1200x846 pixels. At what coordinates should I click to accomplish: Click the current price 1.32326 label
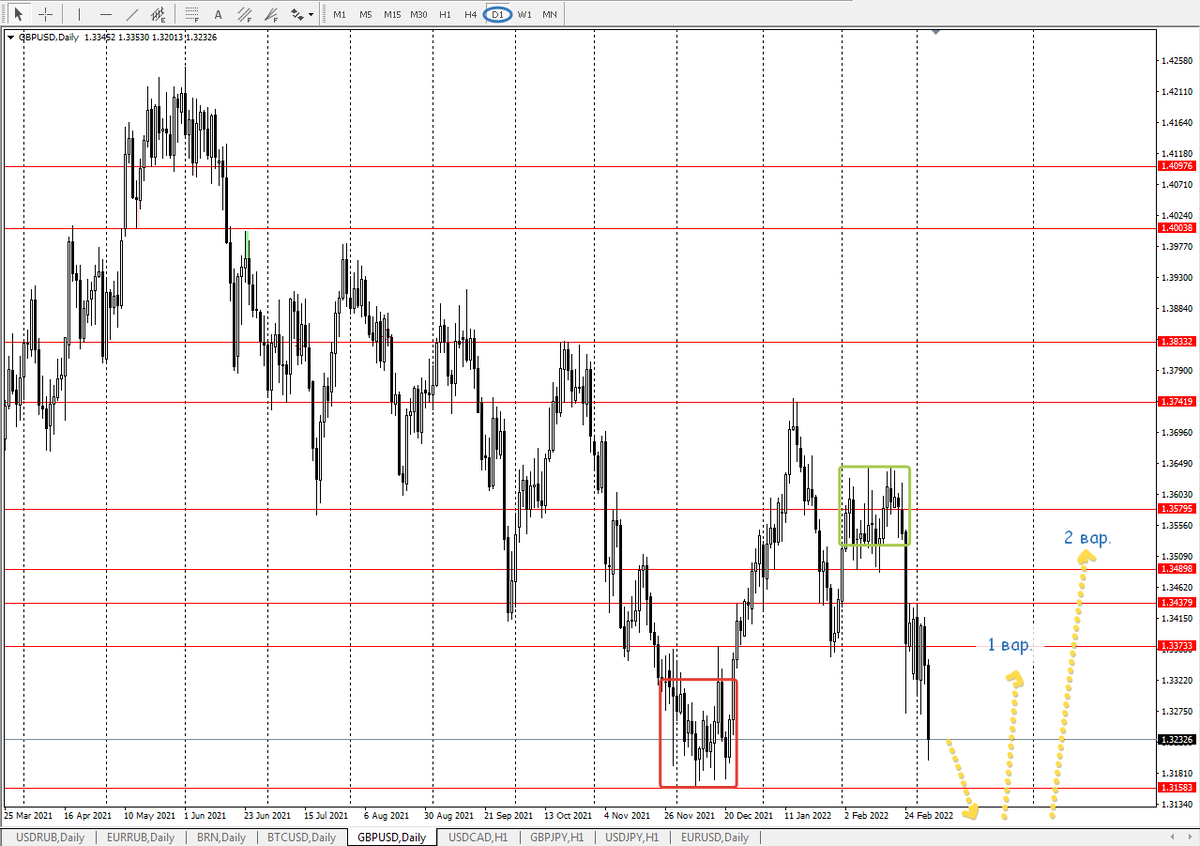tap(1176, 740)
